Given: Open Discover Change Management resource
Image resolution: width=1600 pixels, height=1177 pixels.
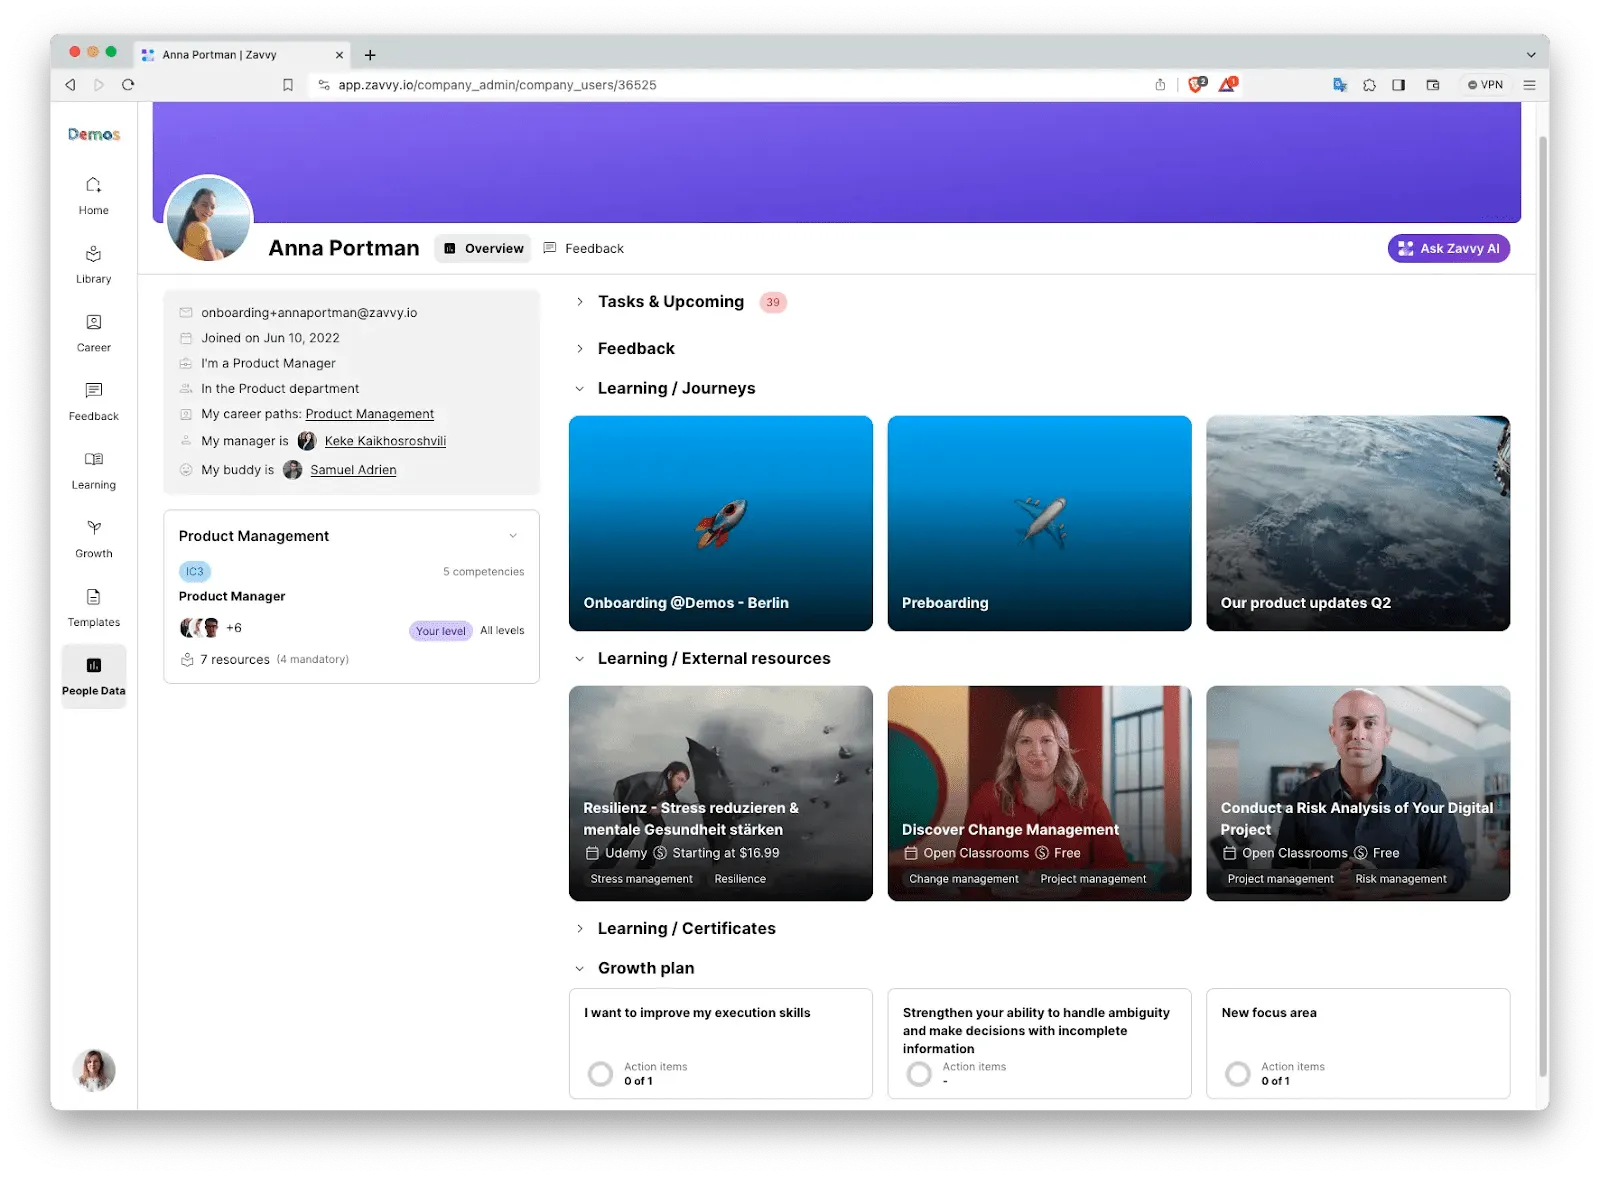Looking at the screenshot, I should [1039, 793].
